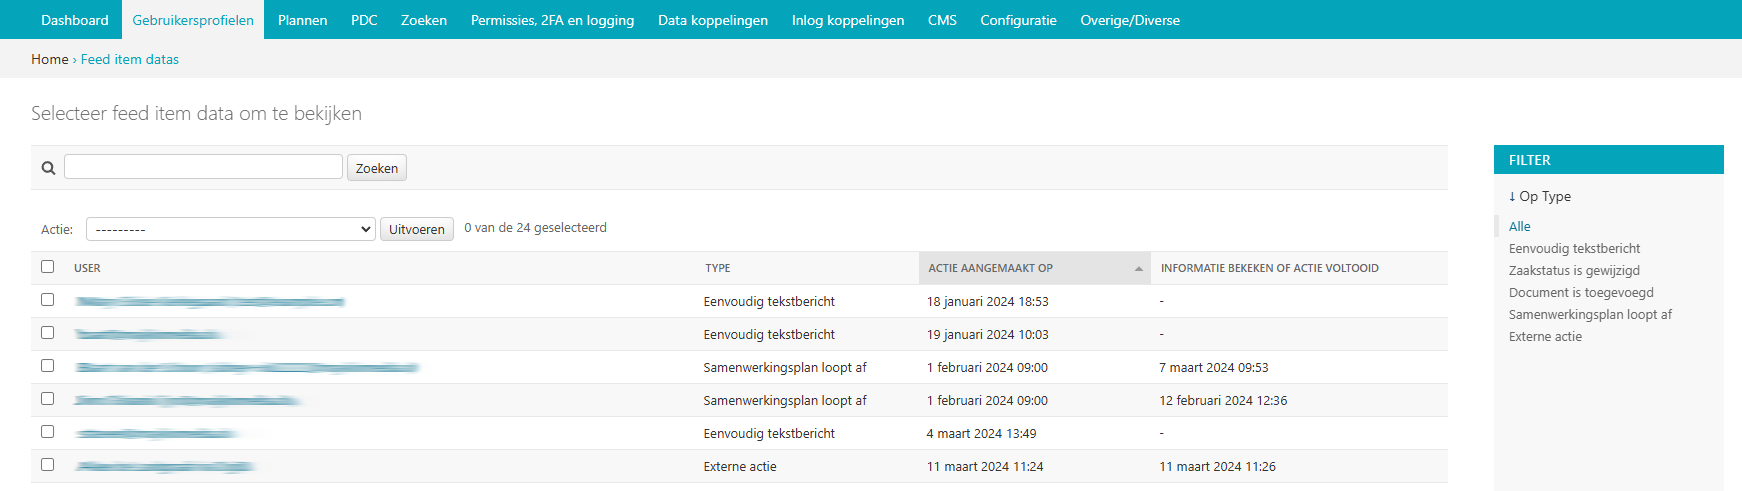Switch to the Dashboard tab
The width and height of the screenshot is (1742, 491).
[x=75, y=20]
